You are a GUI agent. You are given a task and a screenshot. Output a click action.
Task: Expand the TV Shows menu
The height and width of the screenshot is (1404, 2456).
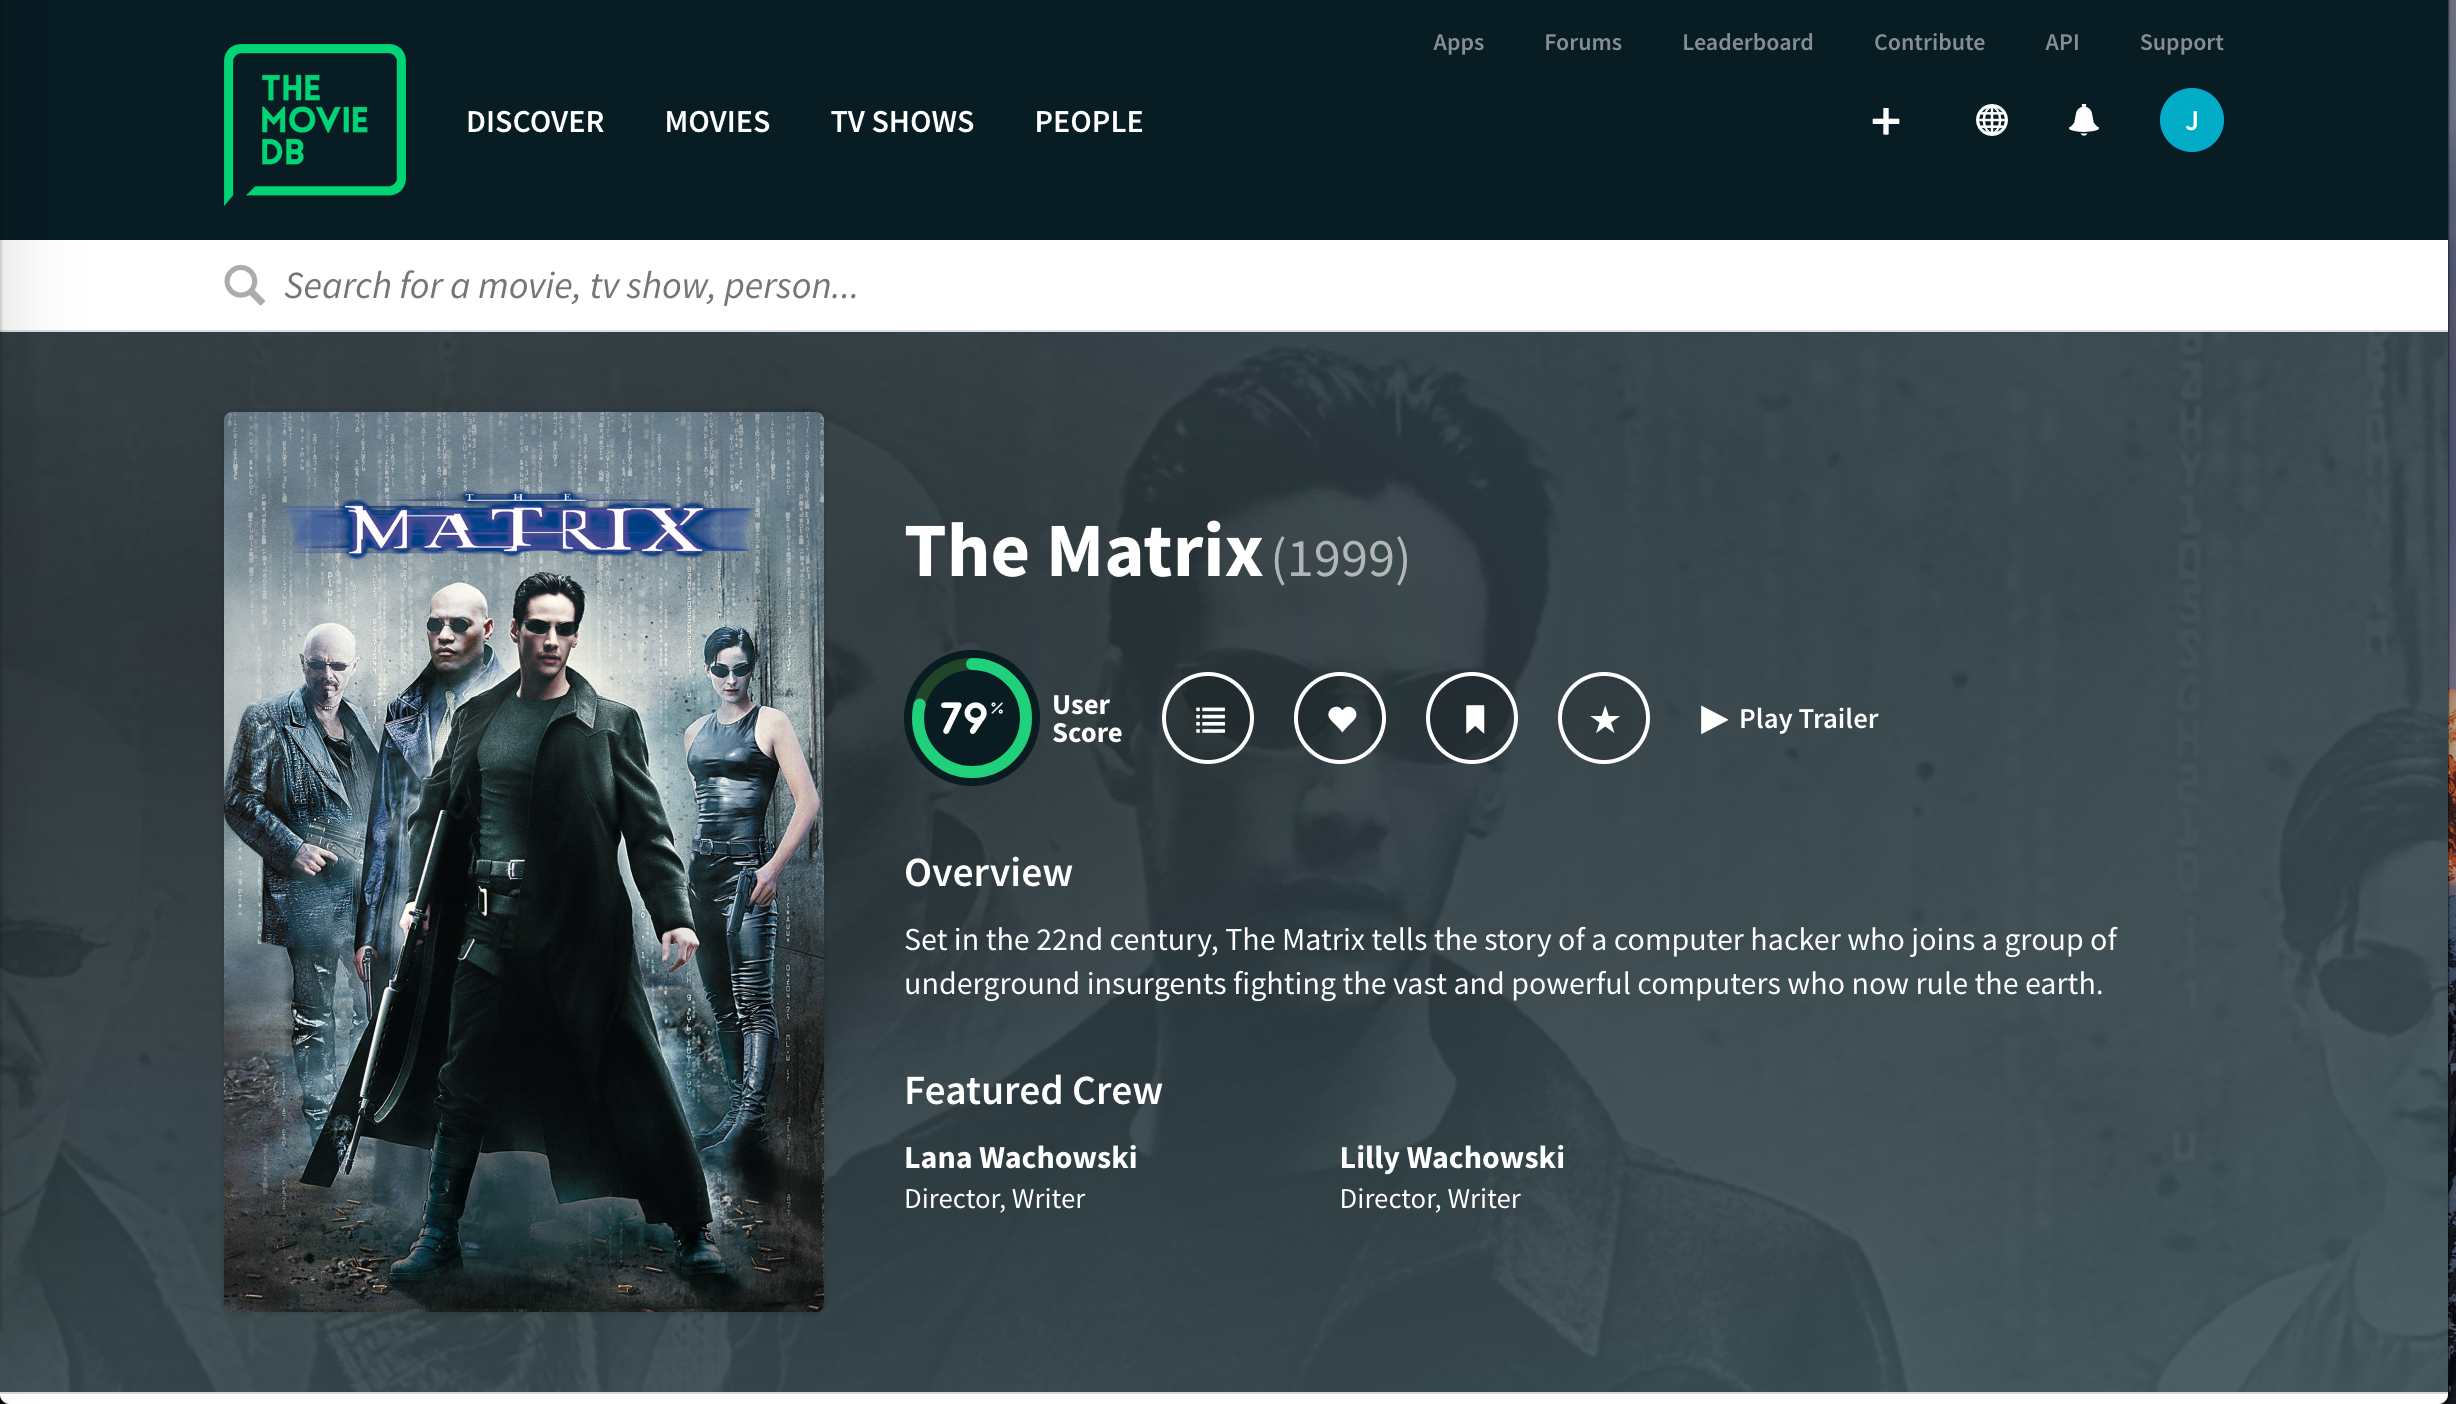pyautogui.click(x=902, y=122)
